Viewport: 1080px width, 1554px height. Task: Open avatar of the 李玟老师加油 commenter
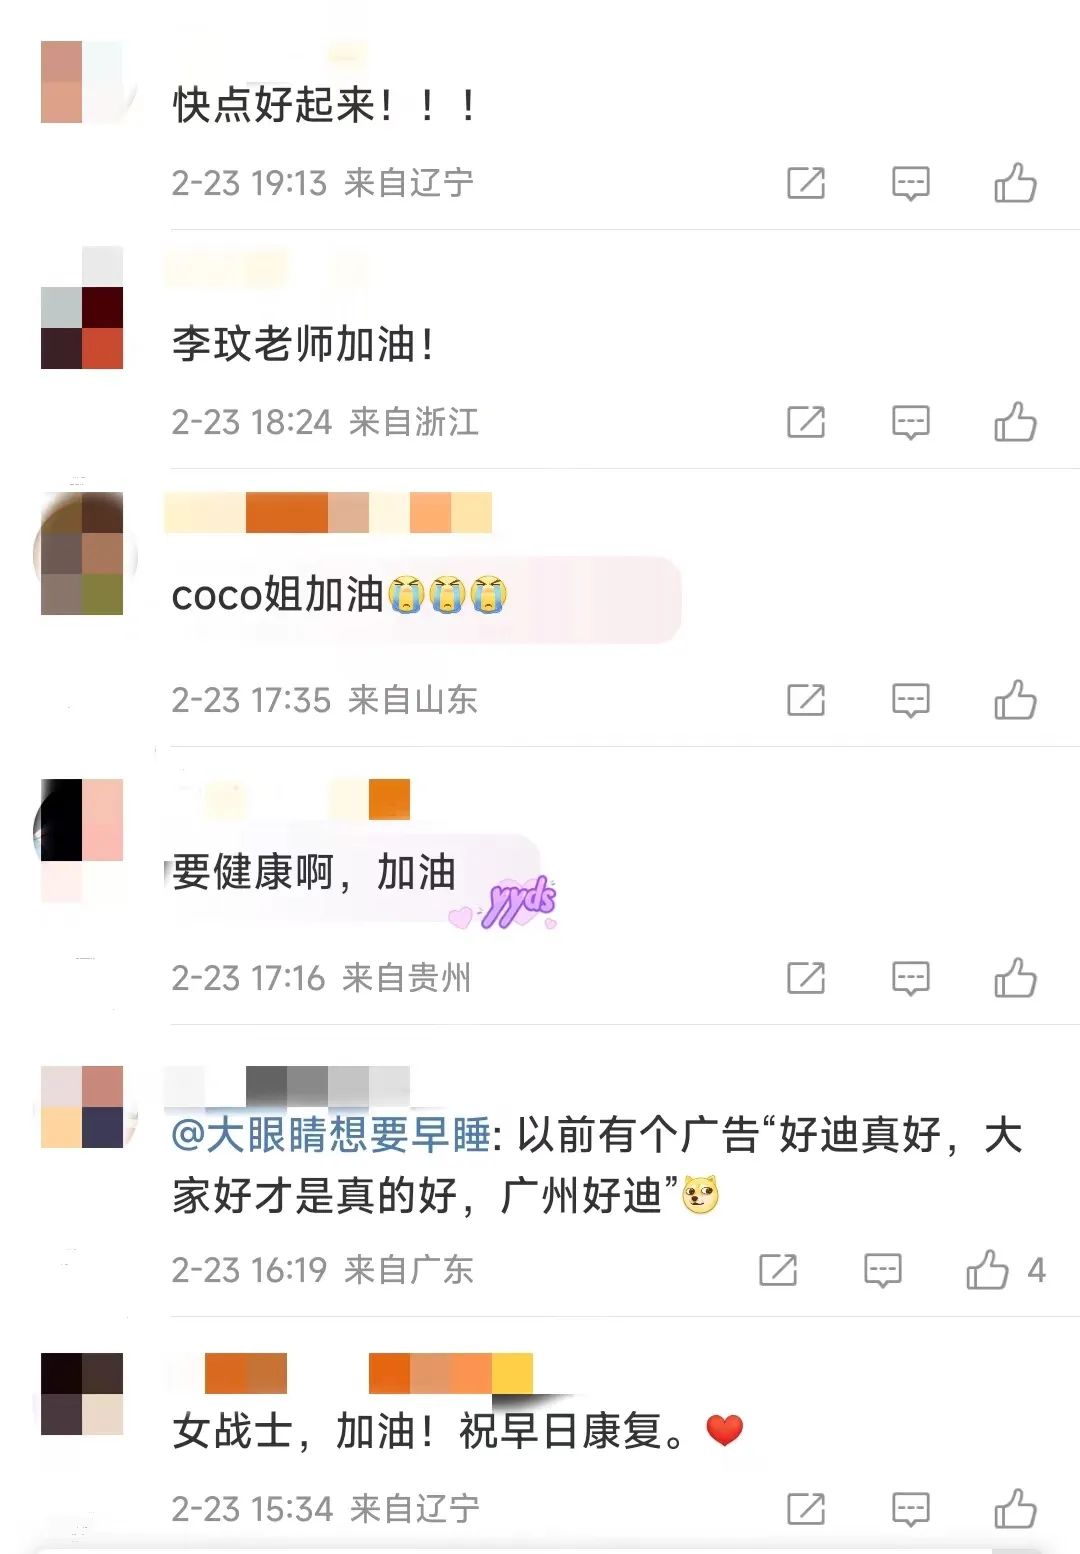pos(82,308)
